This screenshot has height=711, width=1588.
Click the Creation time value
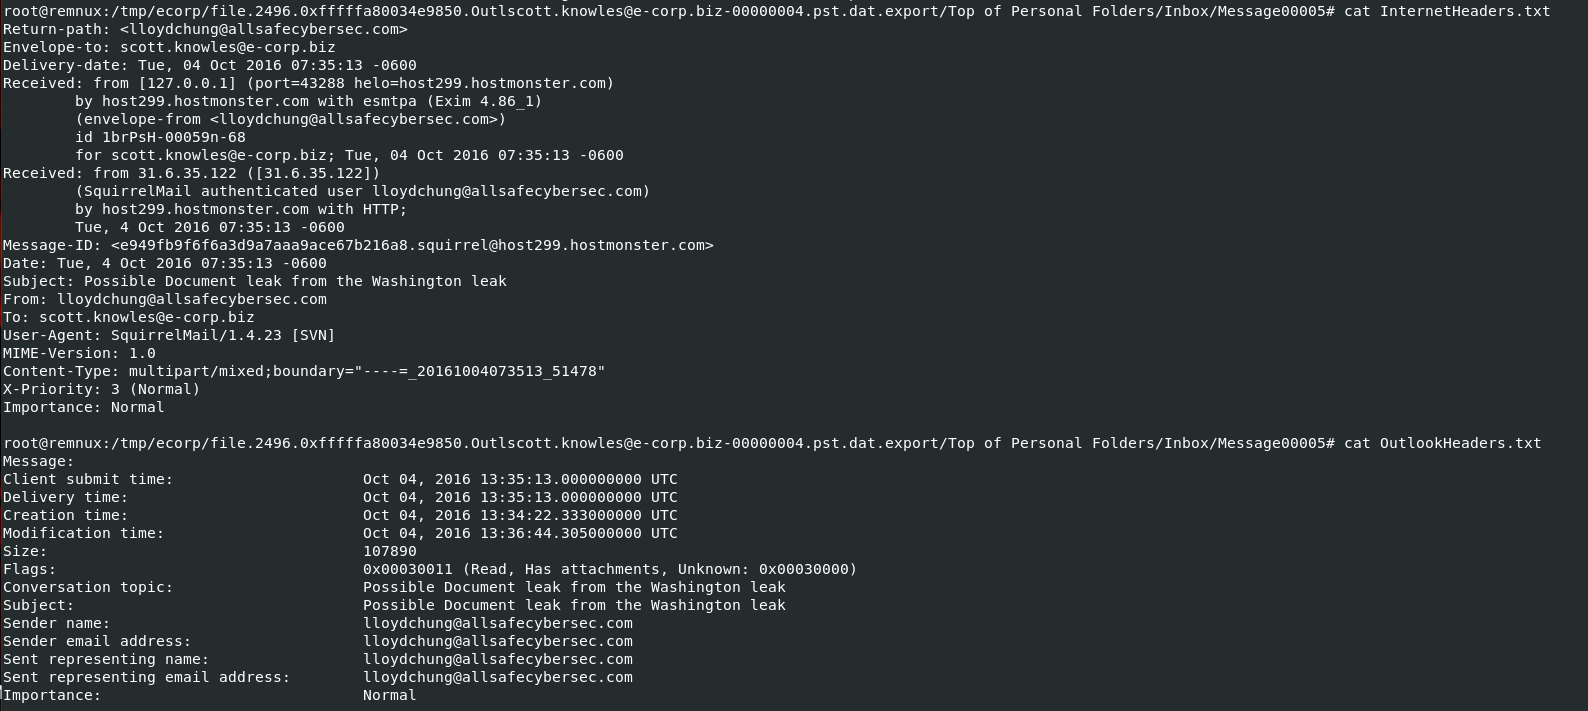(520, 515)
